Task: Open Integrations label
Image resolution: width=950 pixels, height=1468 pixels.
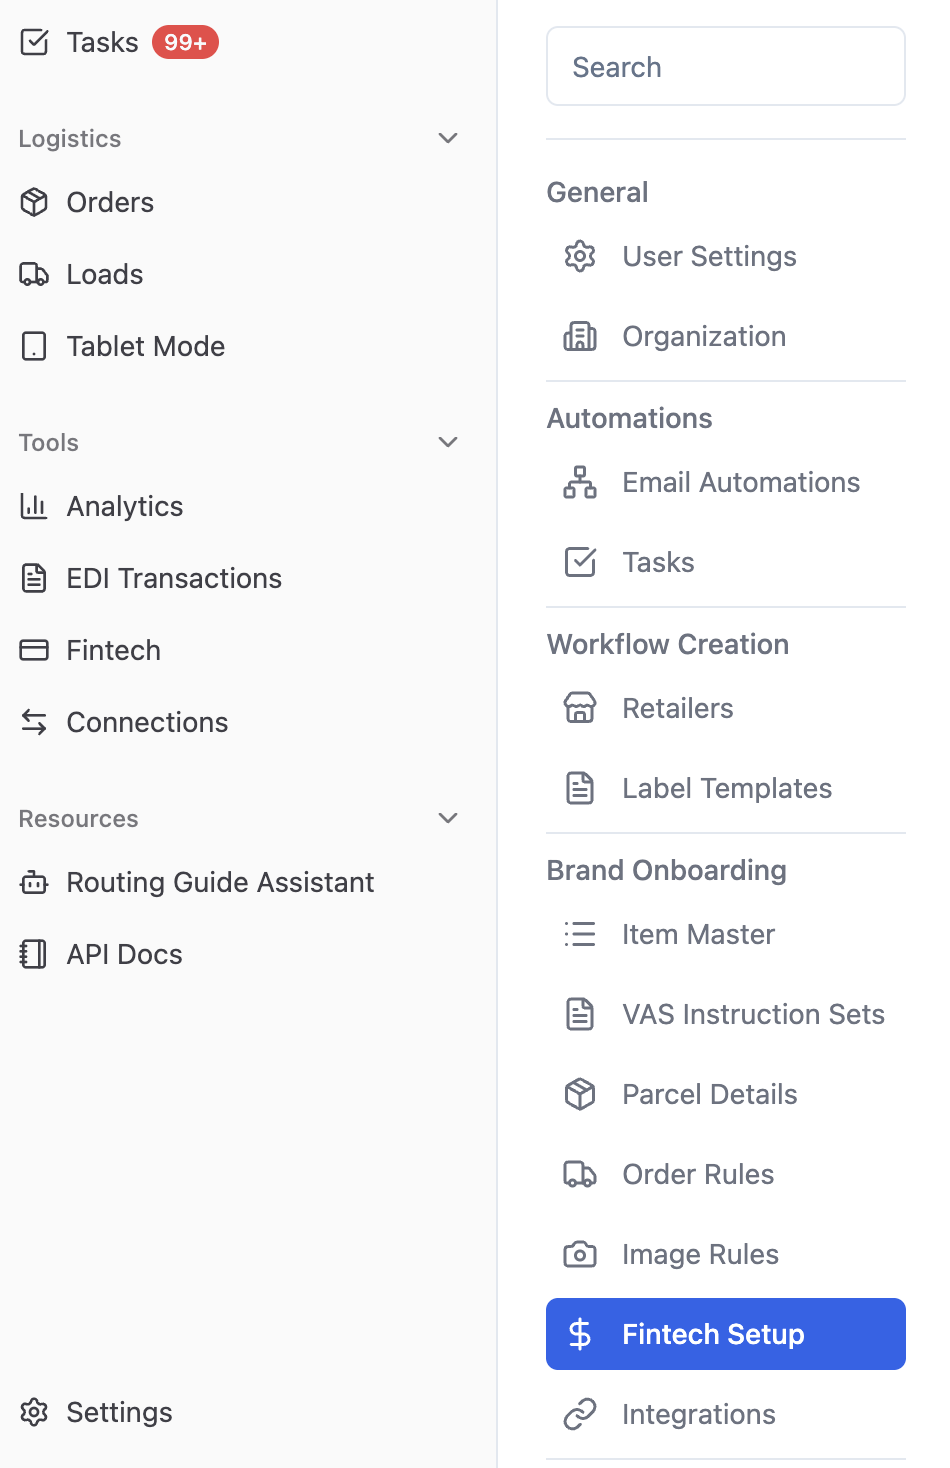Action: click(699, 1414)
